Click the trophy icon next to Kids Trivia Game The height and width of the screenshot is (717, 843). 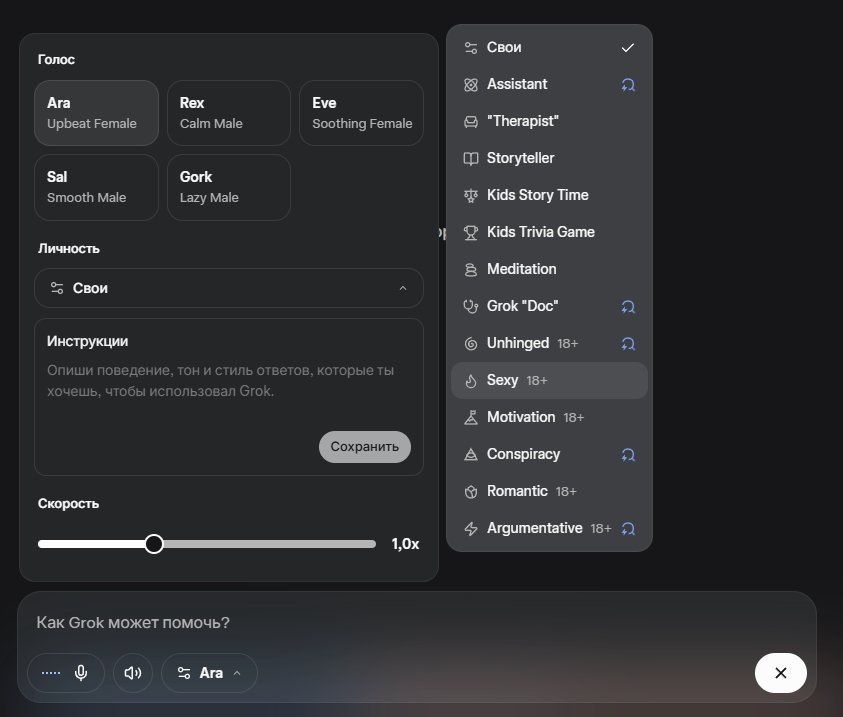tap(470, 233)
